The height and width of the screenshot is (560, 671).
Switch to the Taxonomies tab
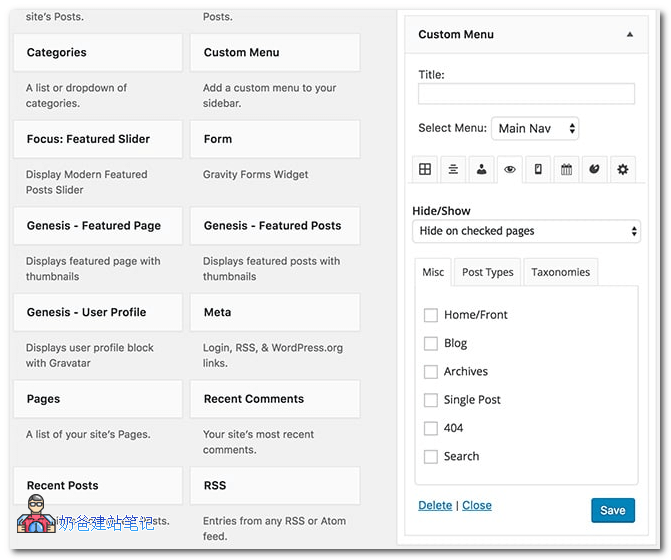(x=561, y=272)
